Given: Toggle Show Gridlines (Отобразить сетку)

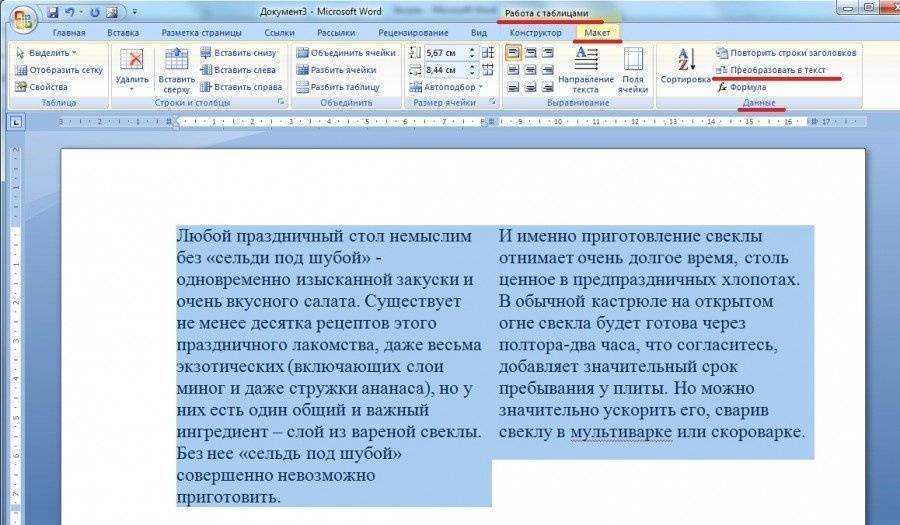Looking at the screenshot, I should point(58,70).
